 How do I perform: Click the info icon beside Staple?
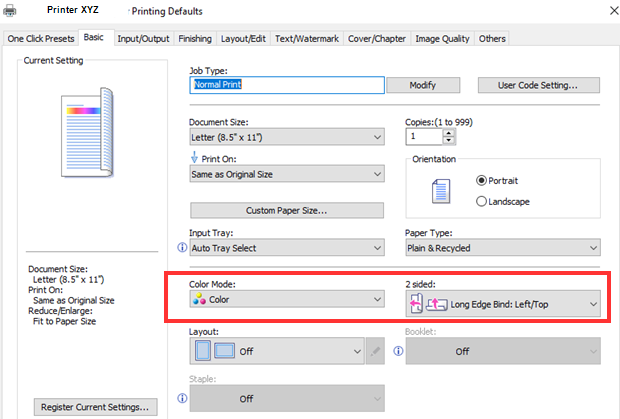coord(182,398)
